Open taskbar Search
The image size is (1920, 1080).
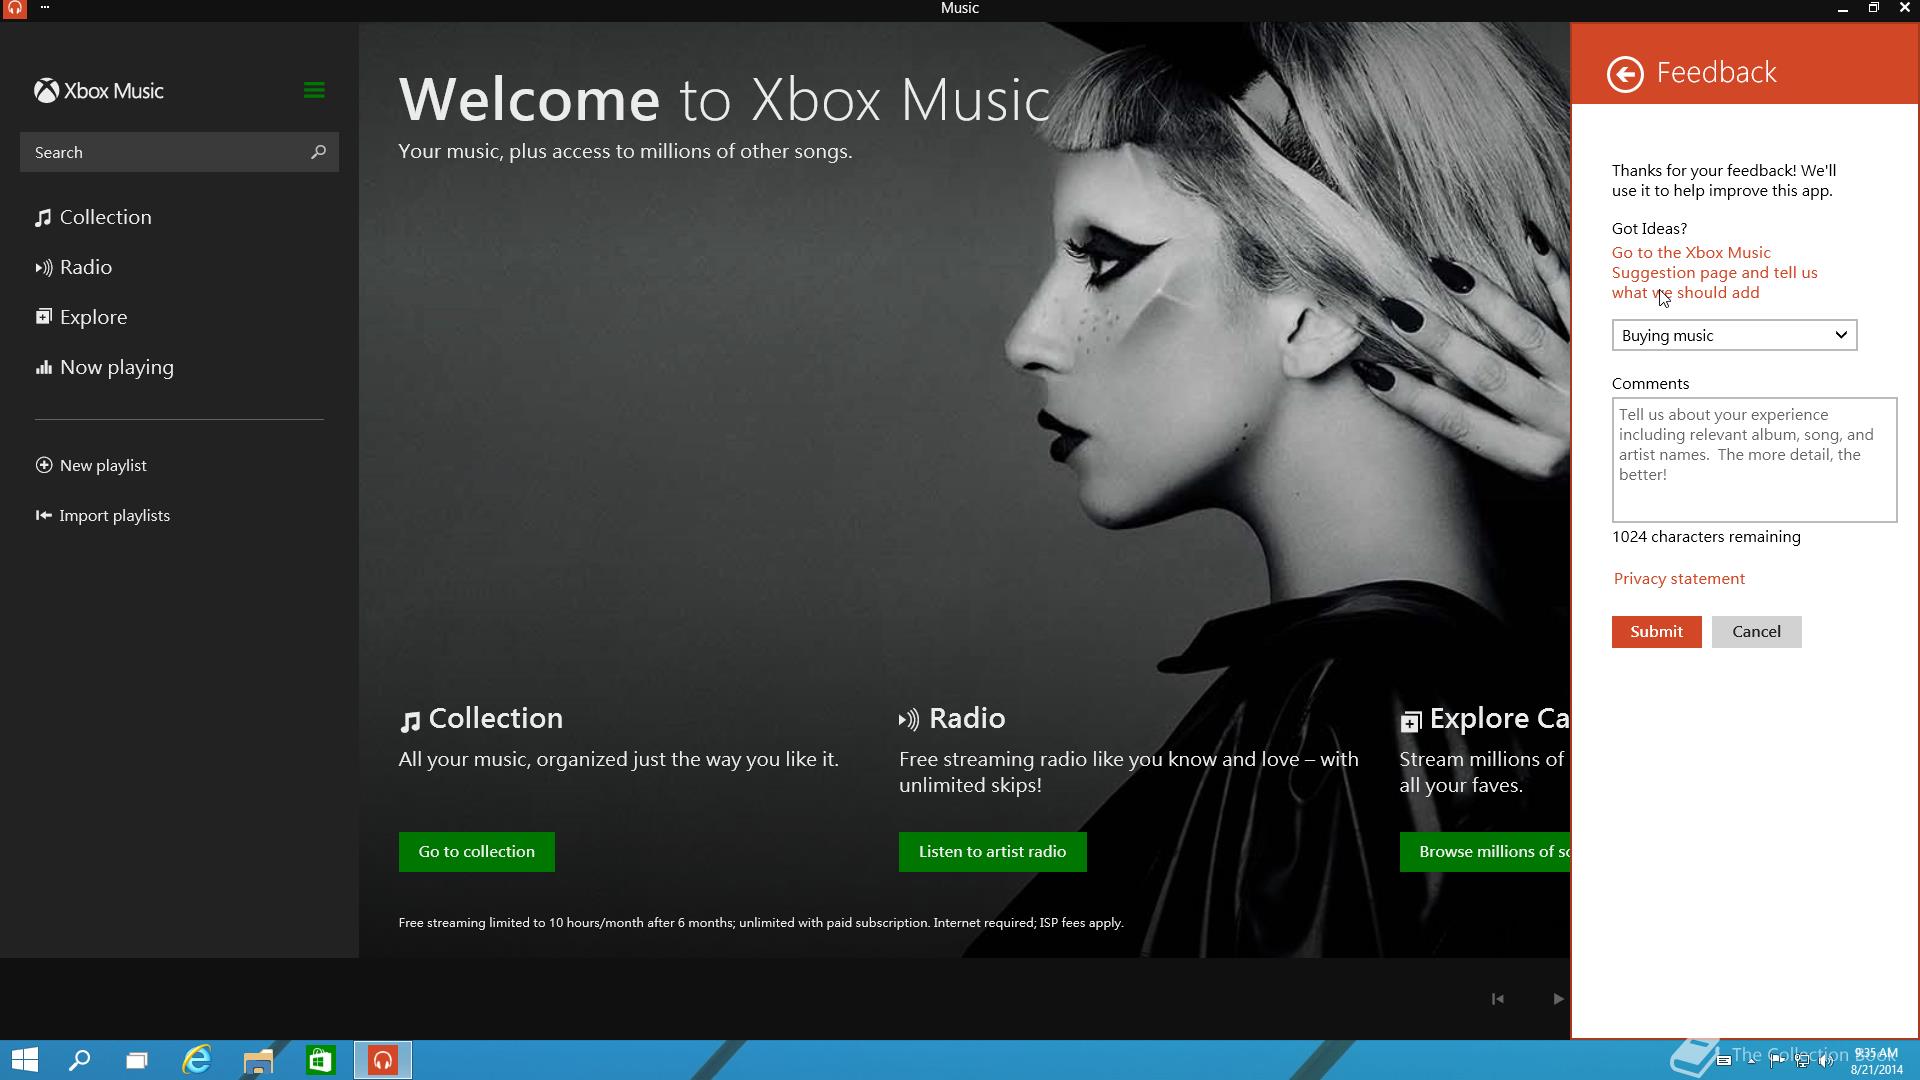[79, 1060]
